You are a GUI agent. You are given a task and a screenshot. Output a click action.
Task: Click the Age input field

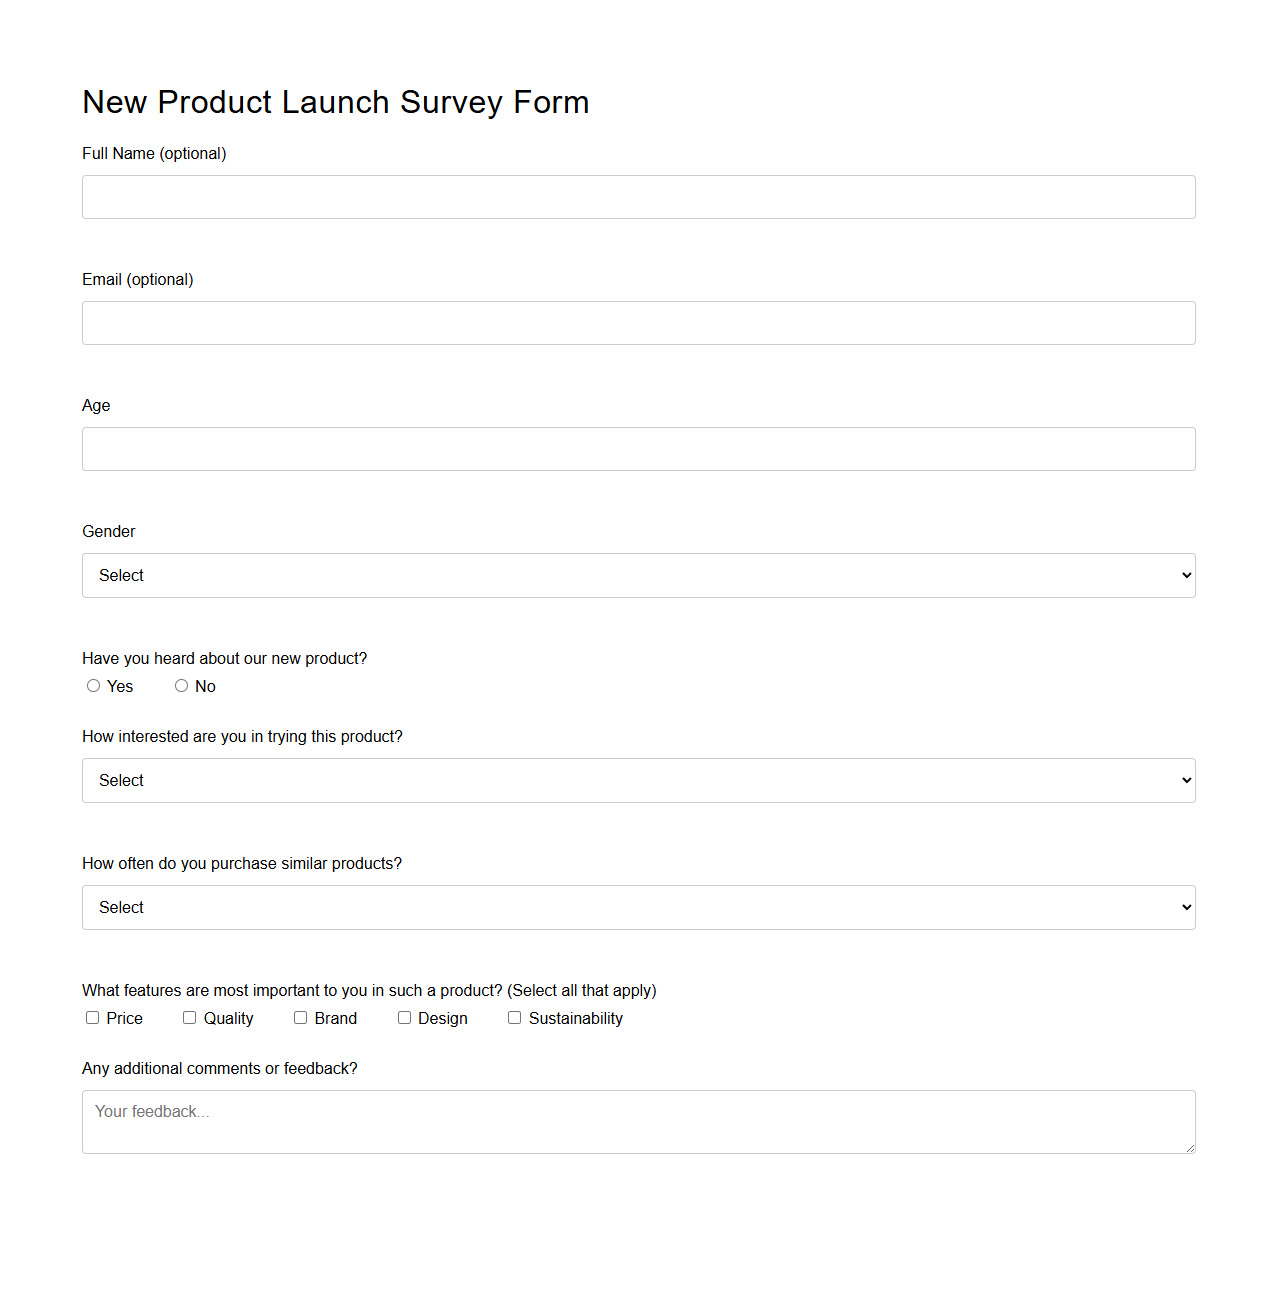tap(638, 449)
